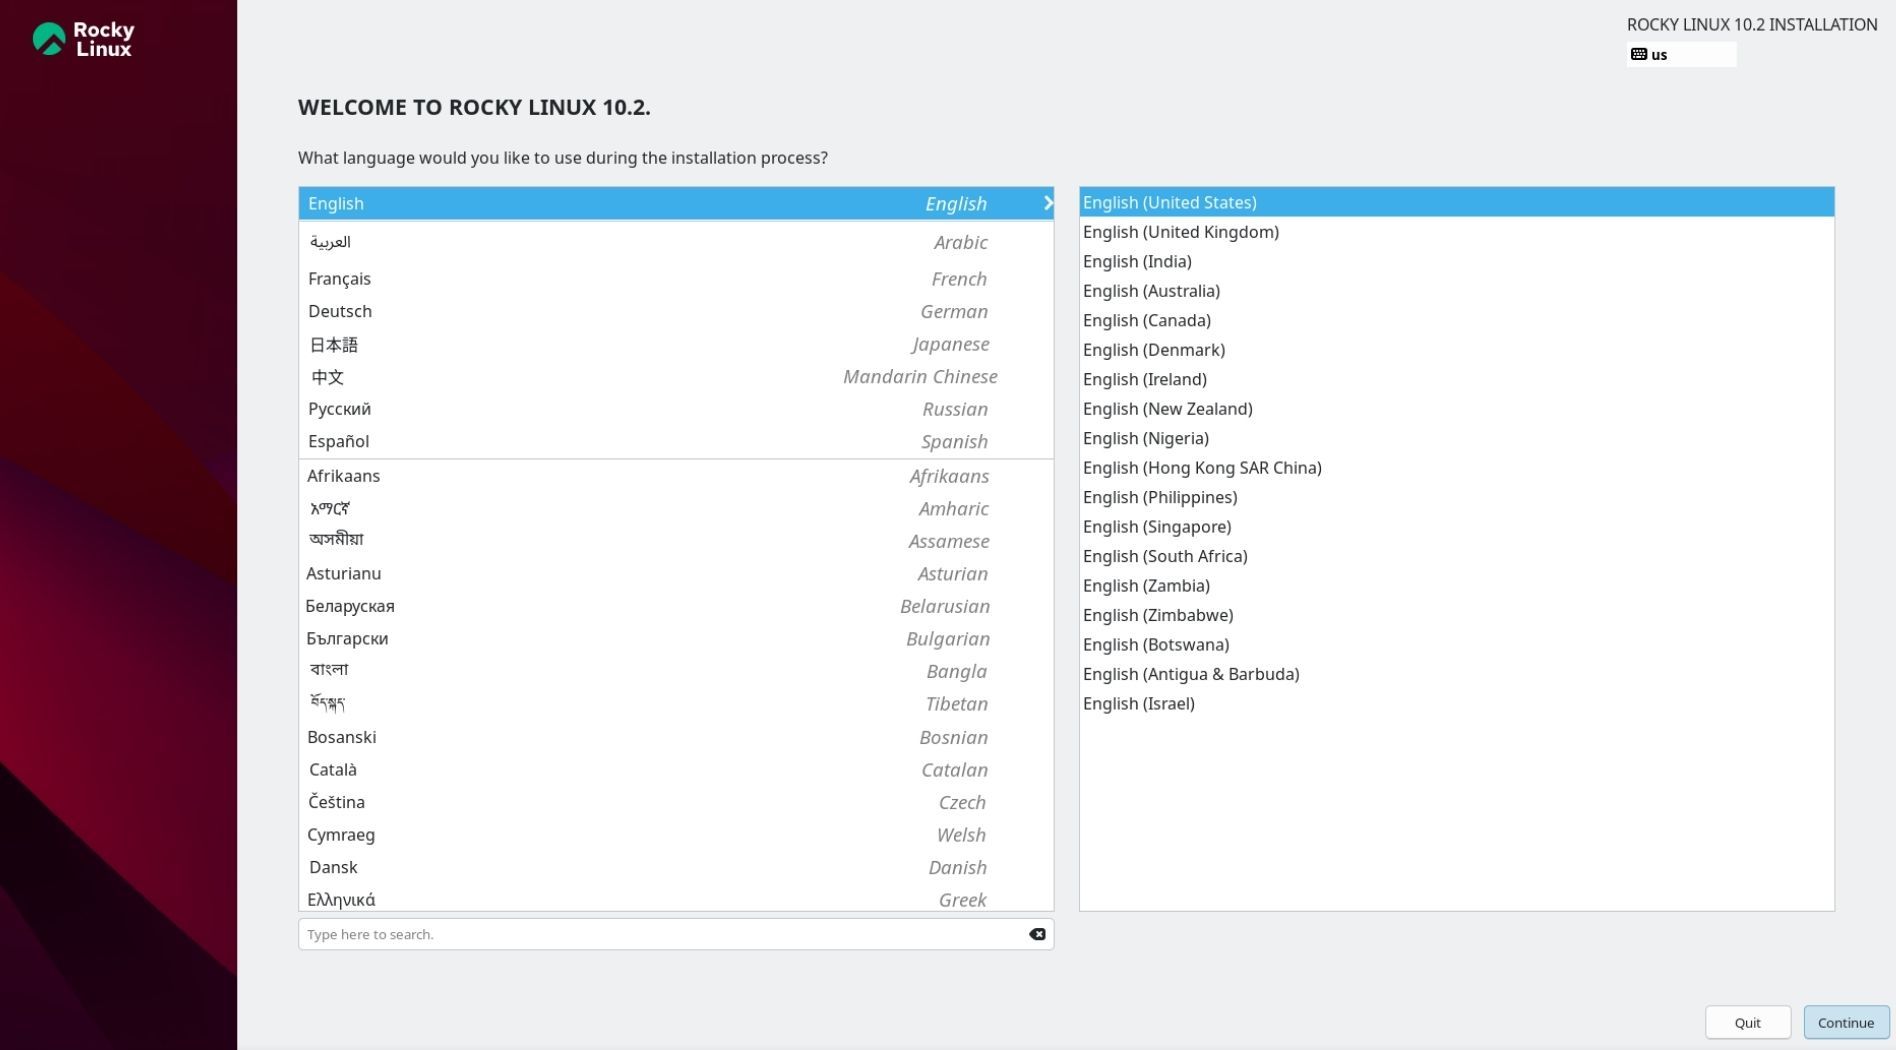
Task: Select English (Ireland) locale
Action: (1457, 379)
